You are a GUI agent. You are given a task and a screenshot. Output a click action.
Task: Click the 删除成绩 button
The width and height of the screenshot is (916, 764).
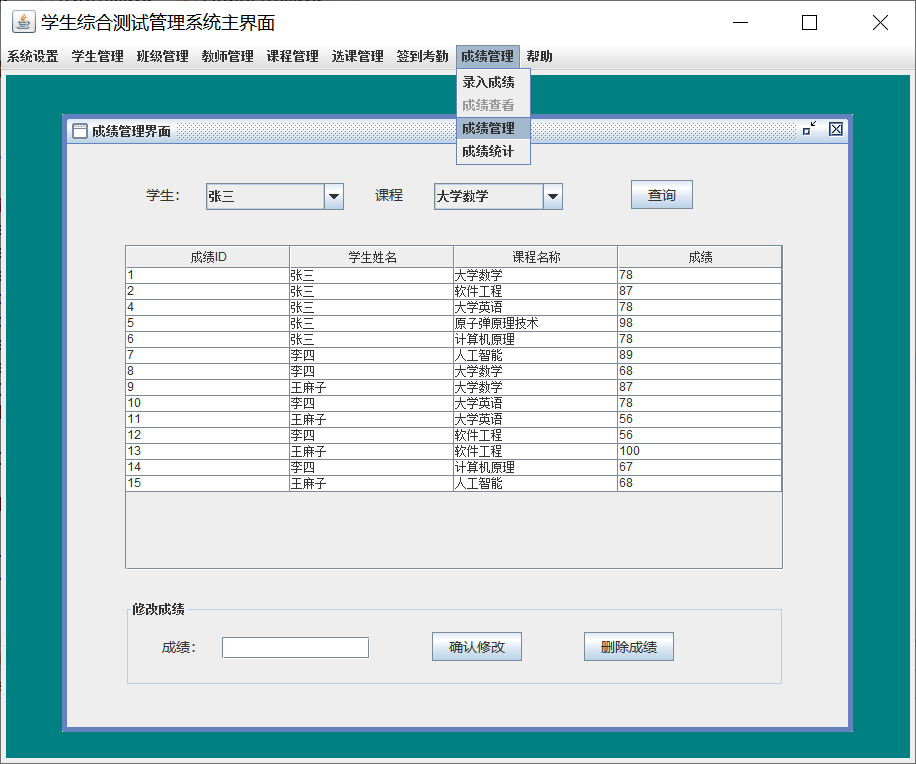tap(629, 647)
